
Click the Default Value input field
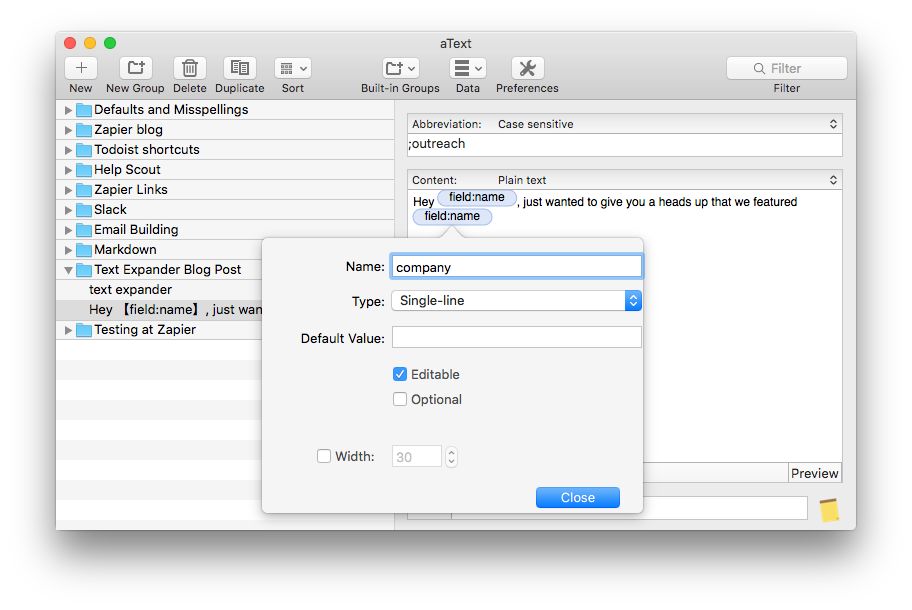pos(516,337)
